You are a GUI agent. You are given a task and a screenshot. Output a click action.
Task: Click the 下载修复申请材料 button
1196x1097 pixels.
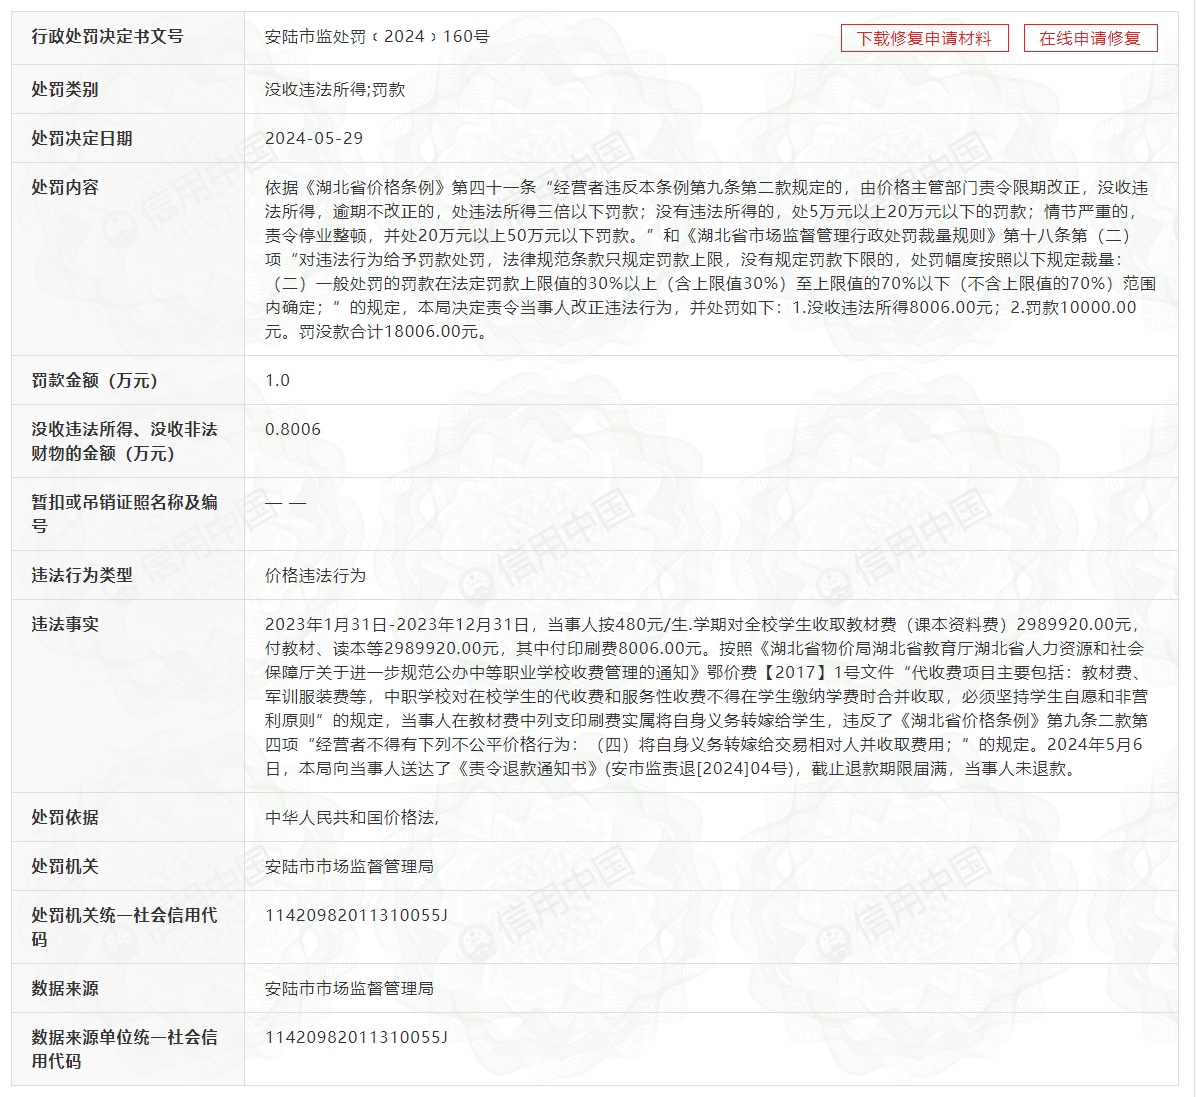(924, 38)
